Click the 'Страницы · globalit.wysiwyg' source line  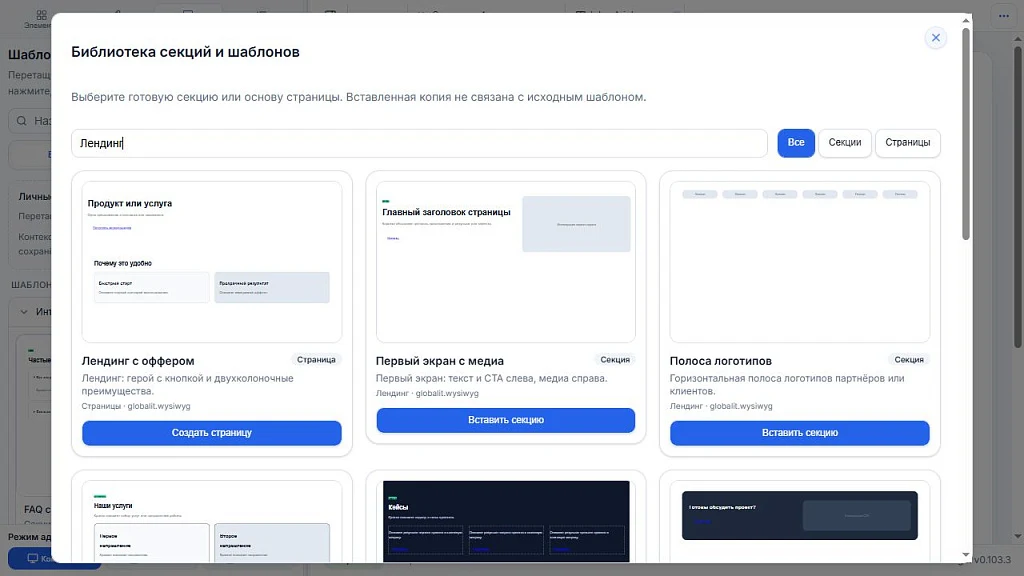tap(136, 406)
